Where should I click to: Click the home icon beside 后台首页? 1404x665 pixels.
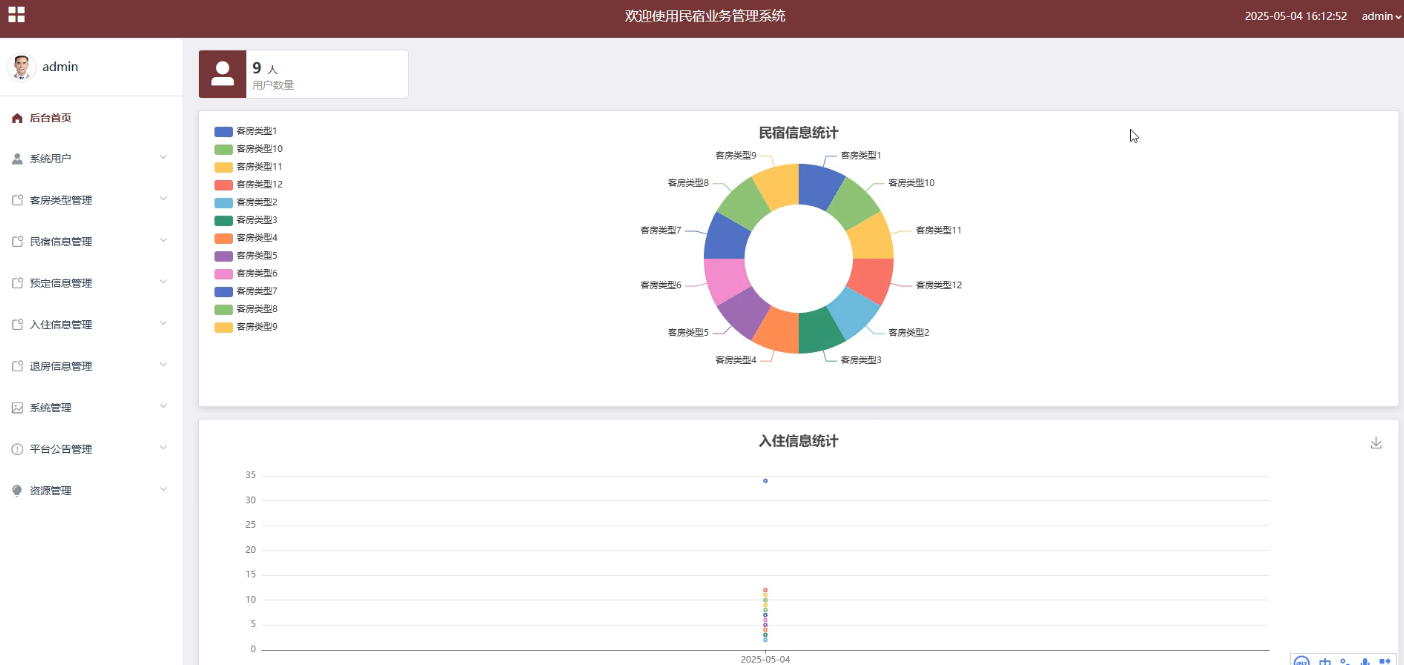(17, 118)
